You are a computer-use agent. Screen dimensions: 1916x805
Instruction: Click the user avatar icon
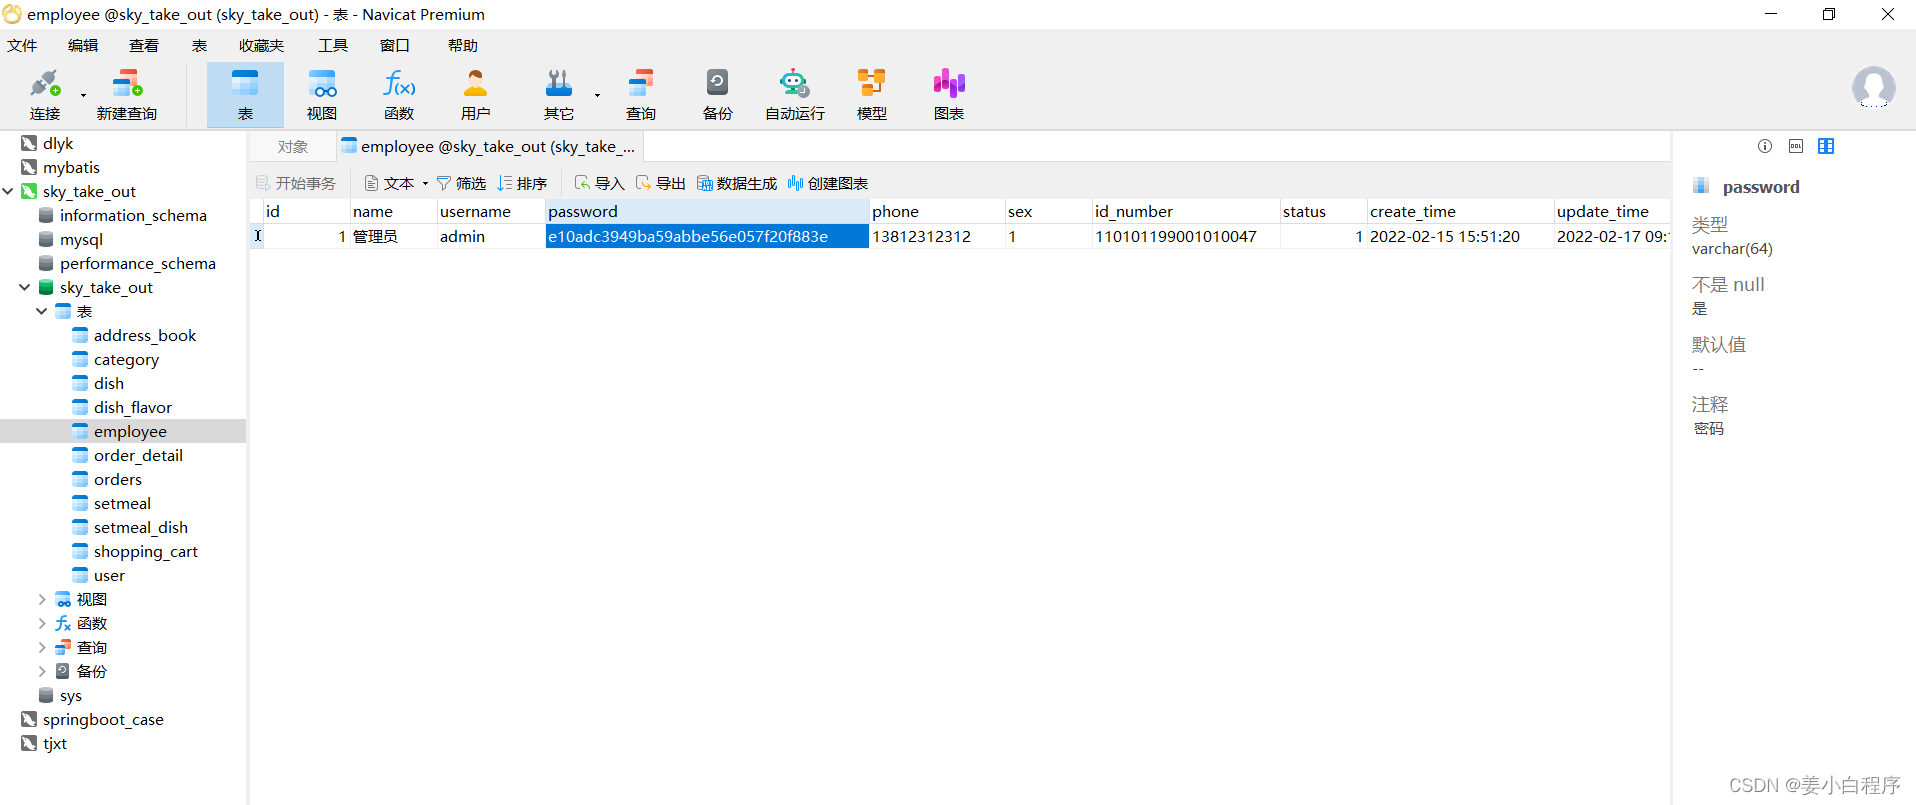1873,88
